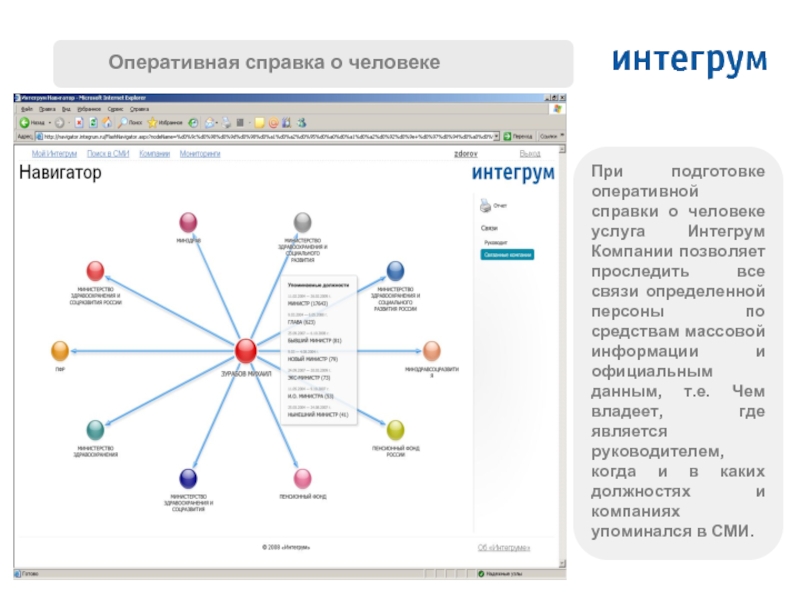Select the teal МИНИСТЕРСТВО ЗДРАВООХРАНЕНИЯ node

[x=95, y=430]
